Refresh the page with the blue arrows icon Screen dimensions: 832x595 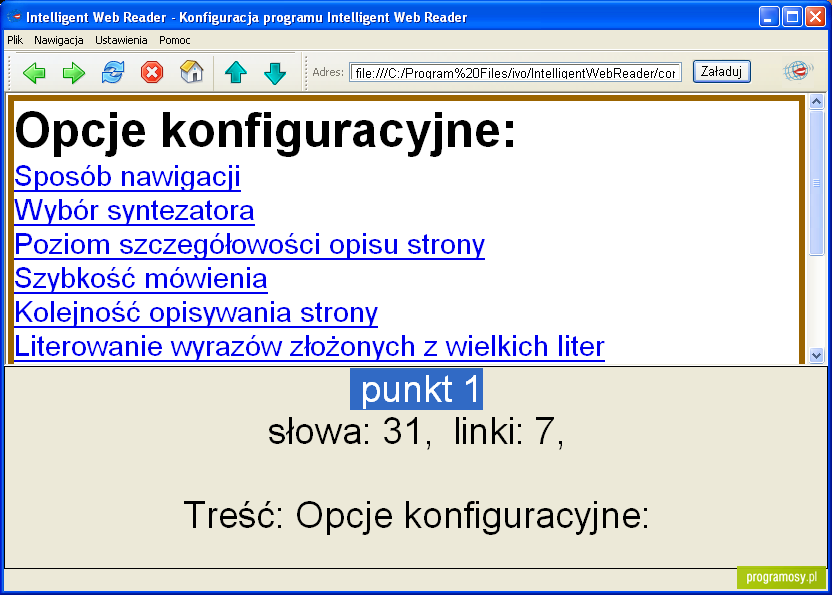pos(113,72)
